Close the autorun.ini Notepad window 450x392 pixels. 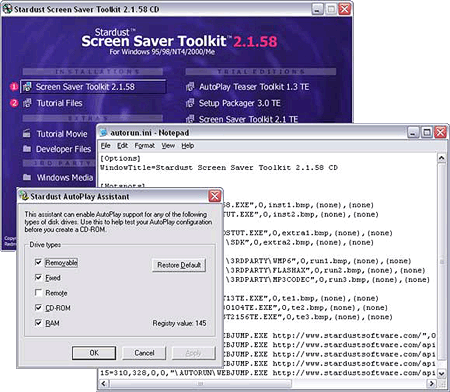440,132
